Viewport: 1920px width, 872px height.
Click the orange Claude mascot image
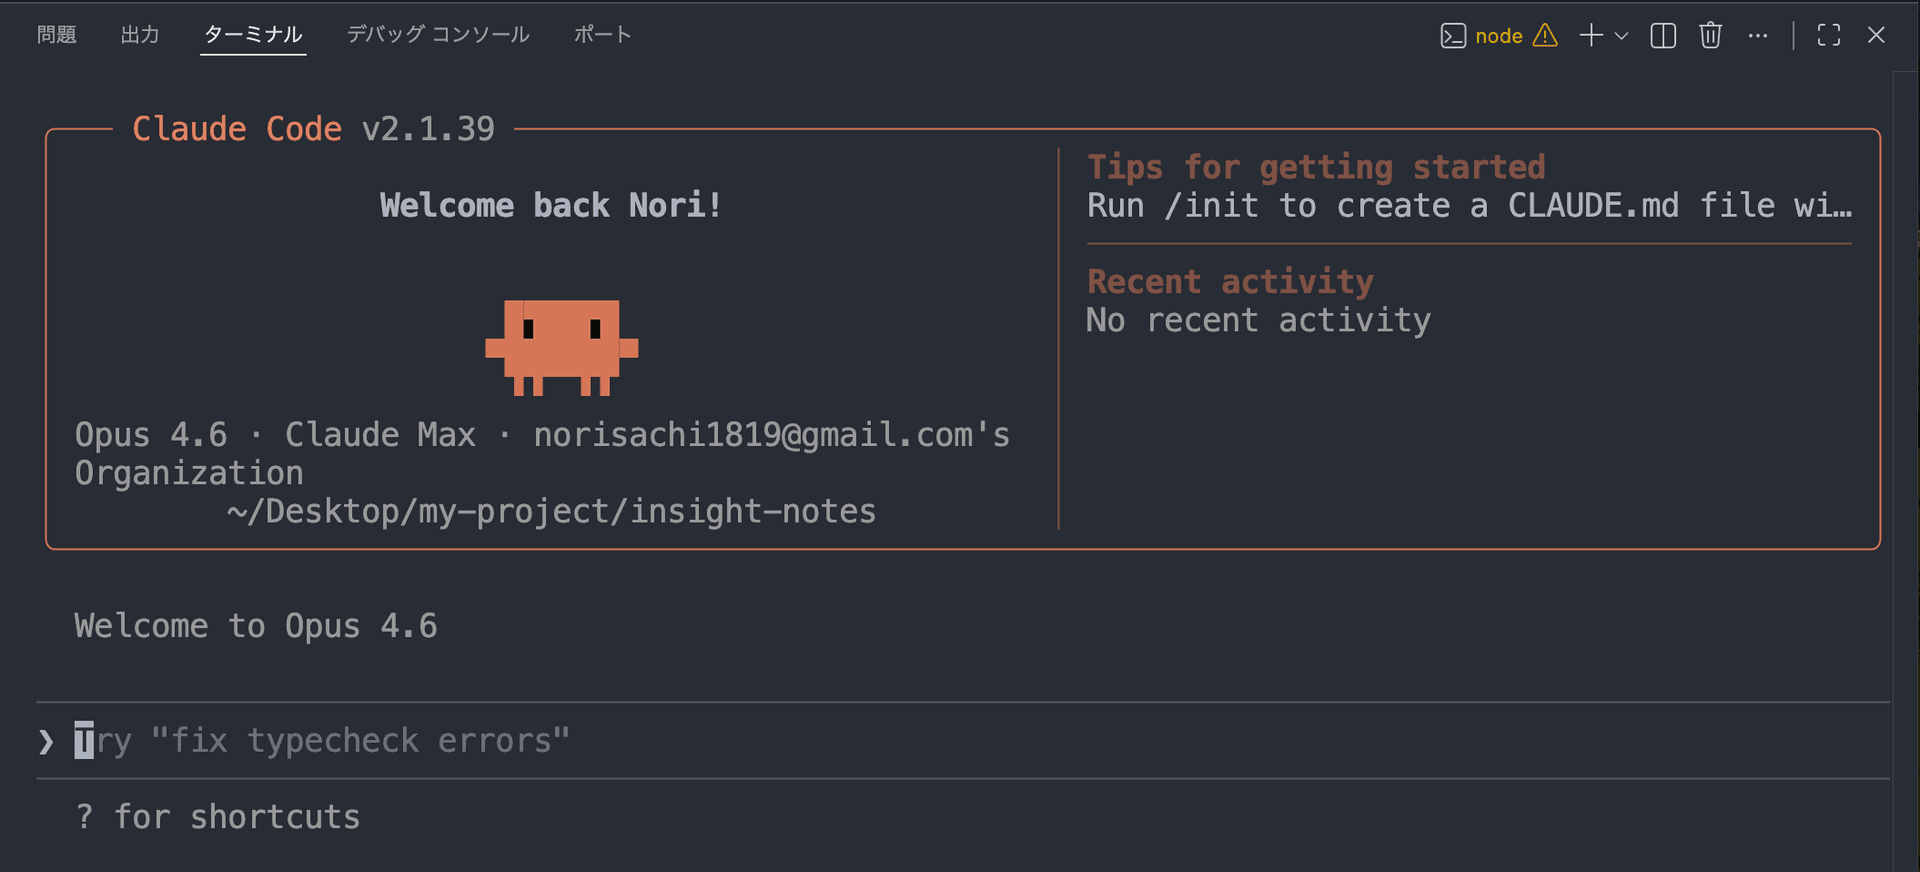point(561,347)
